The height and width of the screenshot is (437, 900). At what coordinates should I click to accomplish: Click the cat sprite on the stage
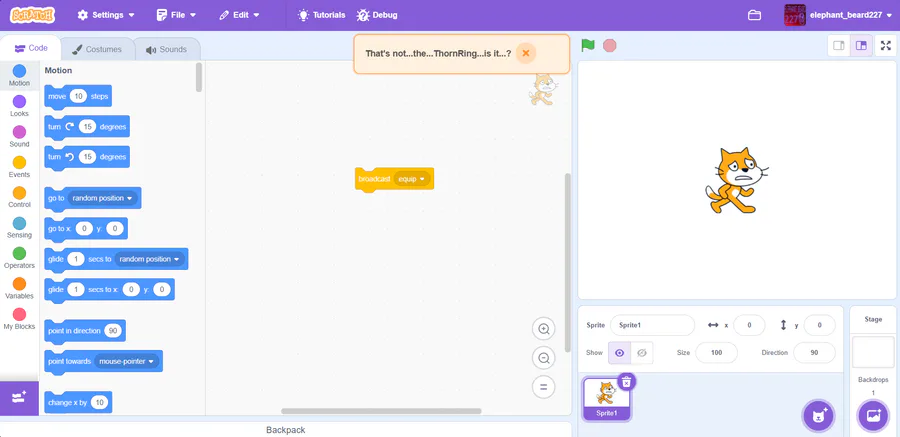[x=736, y=180]
